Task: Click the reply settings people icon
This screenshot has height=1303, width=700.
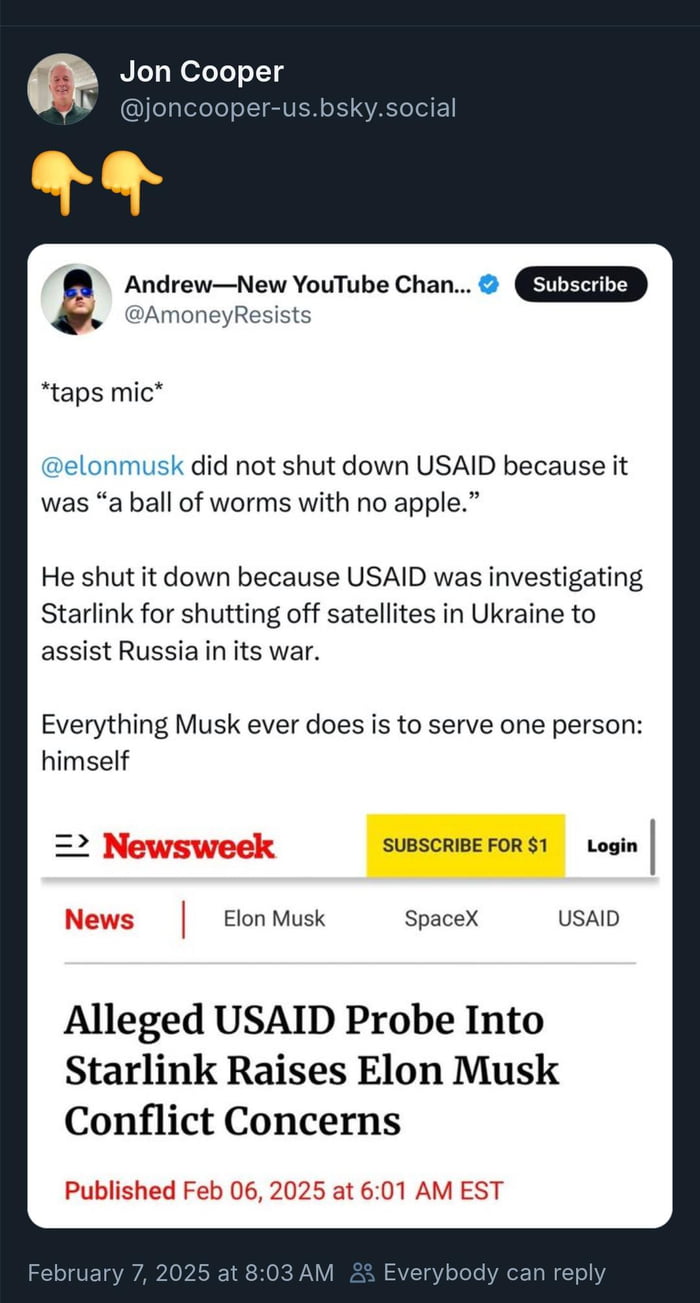Action: (x=362, y=1272)
